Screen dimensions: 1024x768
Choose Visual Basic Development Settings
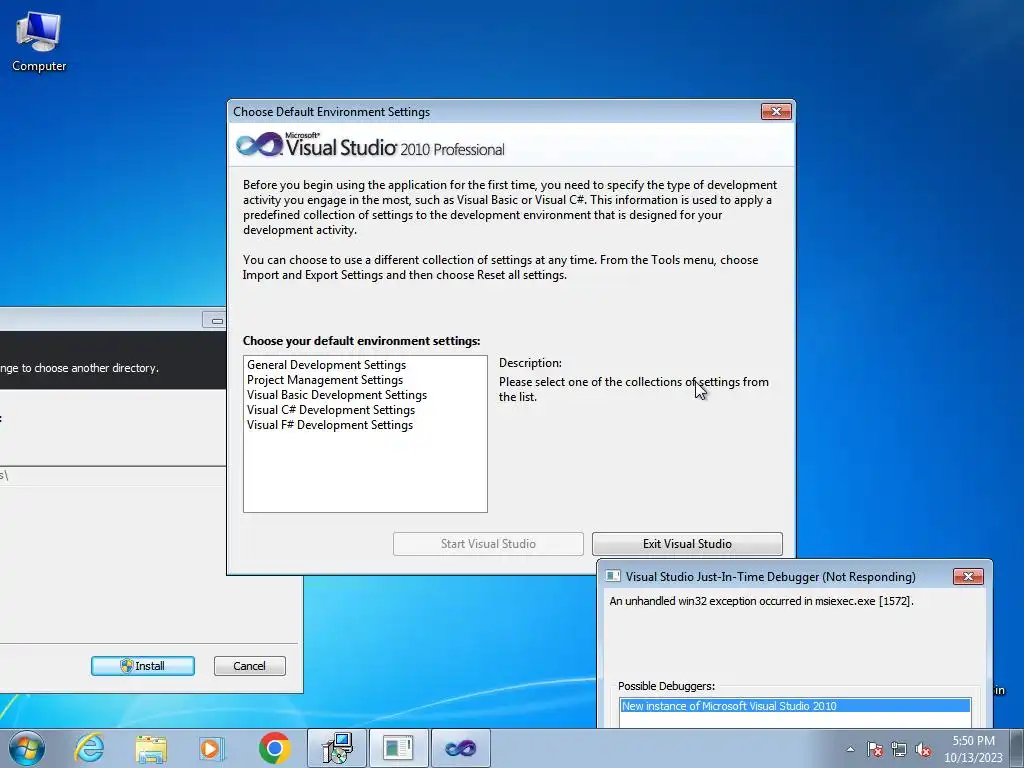pos(337,394)
